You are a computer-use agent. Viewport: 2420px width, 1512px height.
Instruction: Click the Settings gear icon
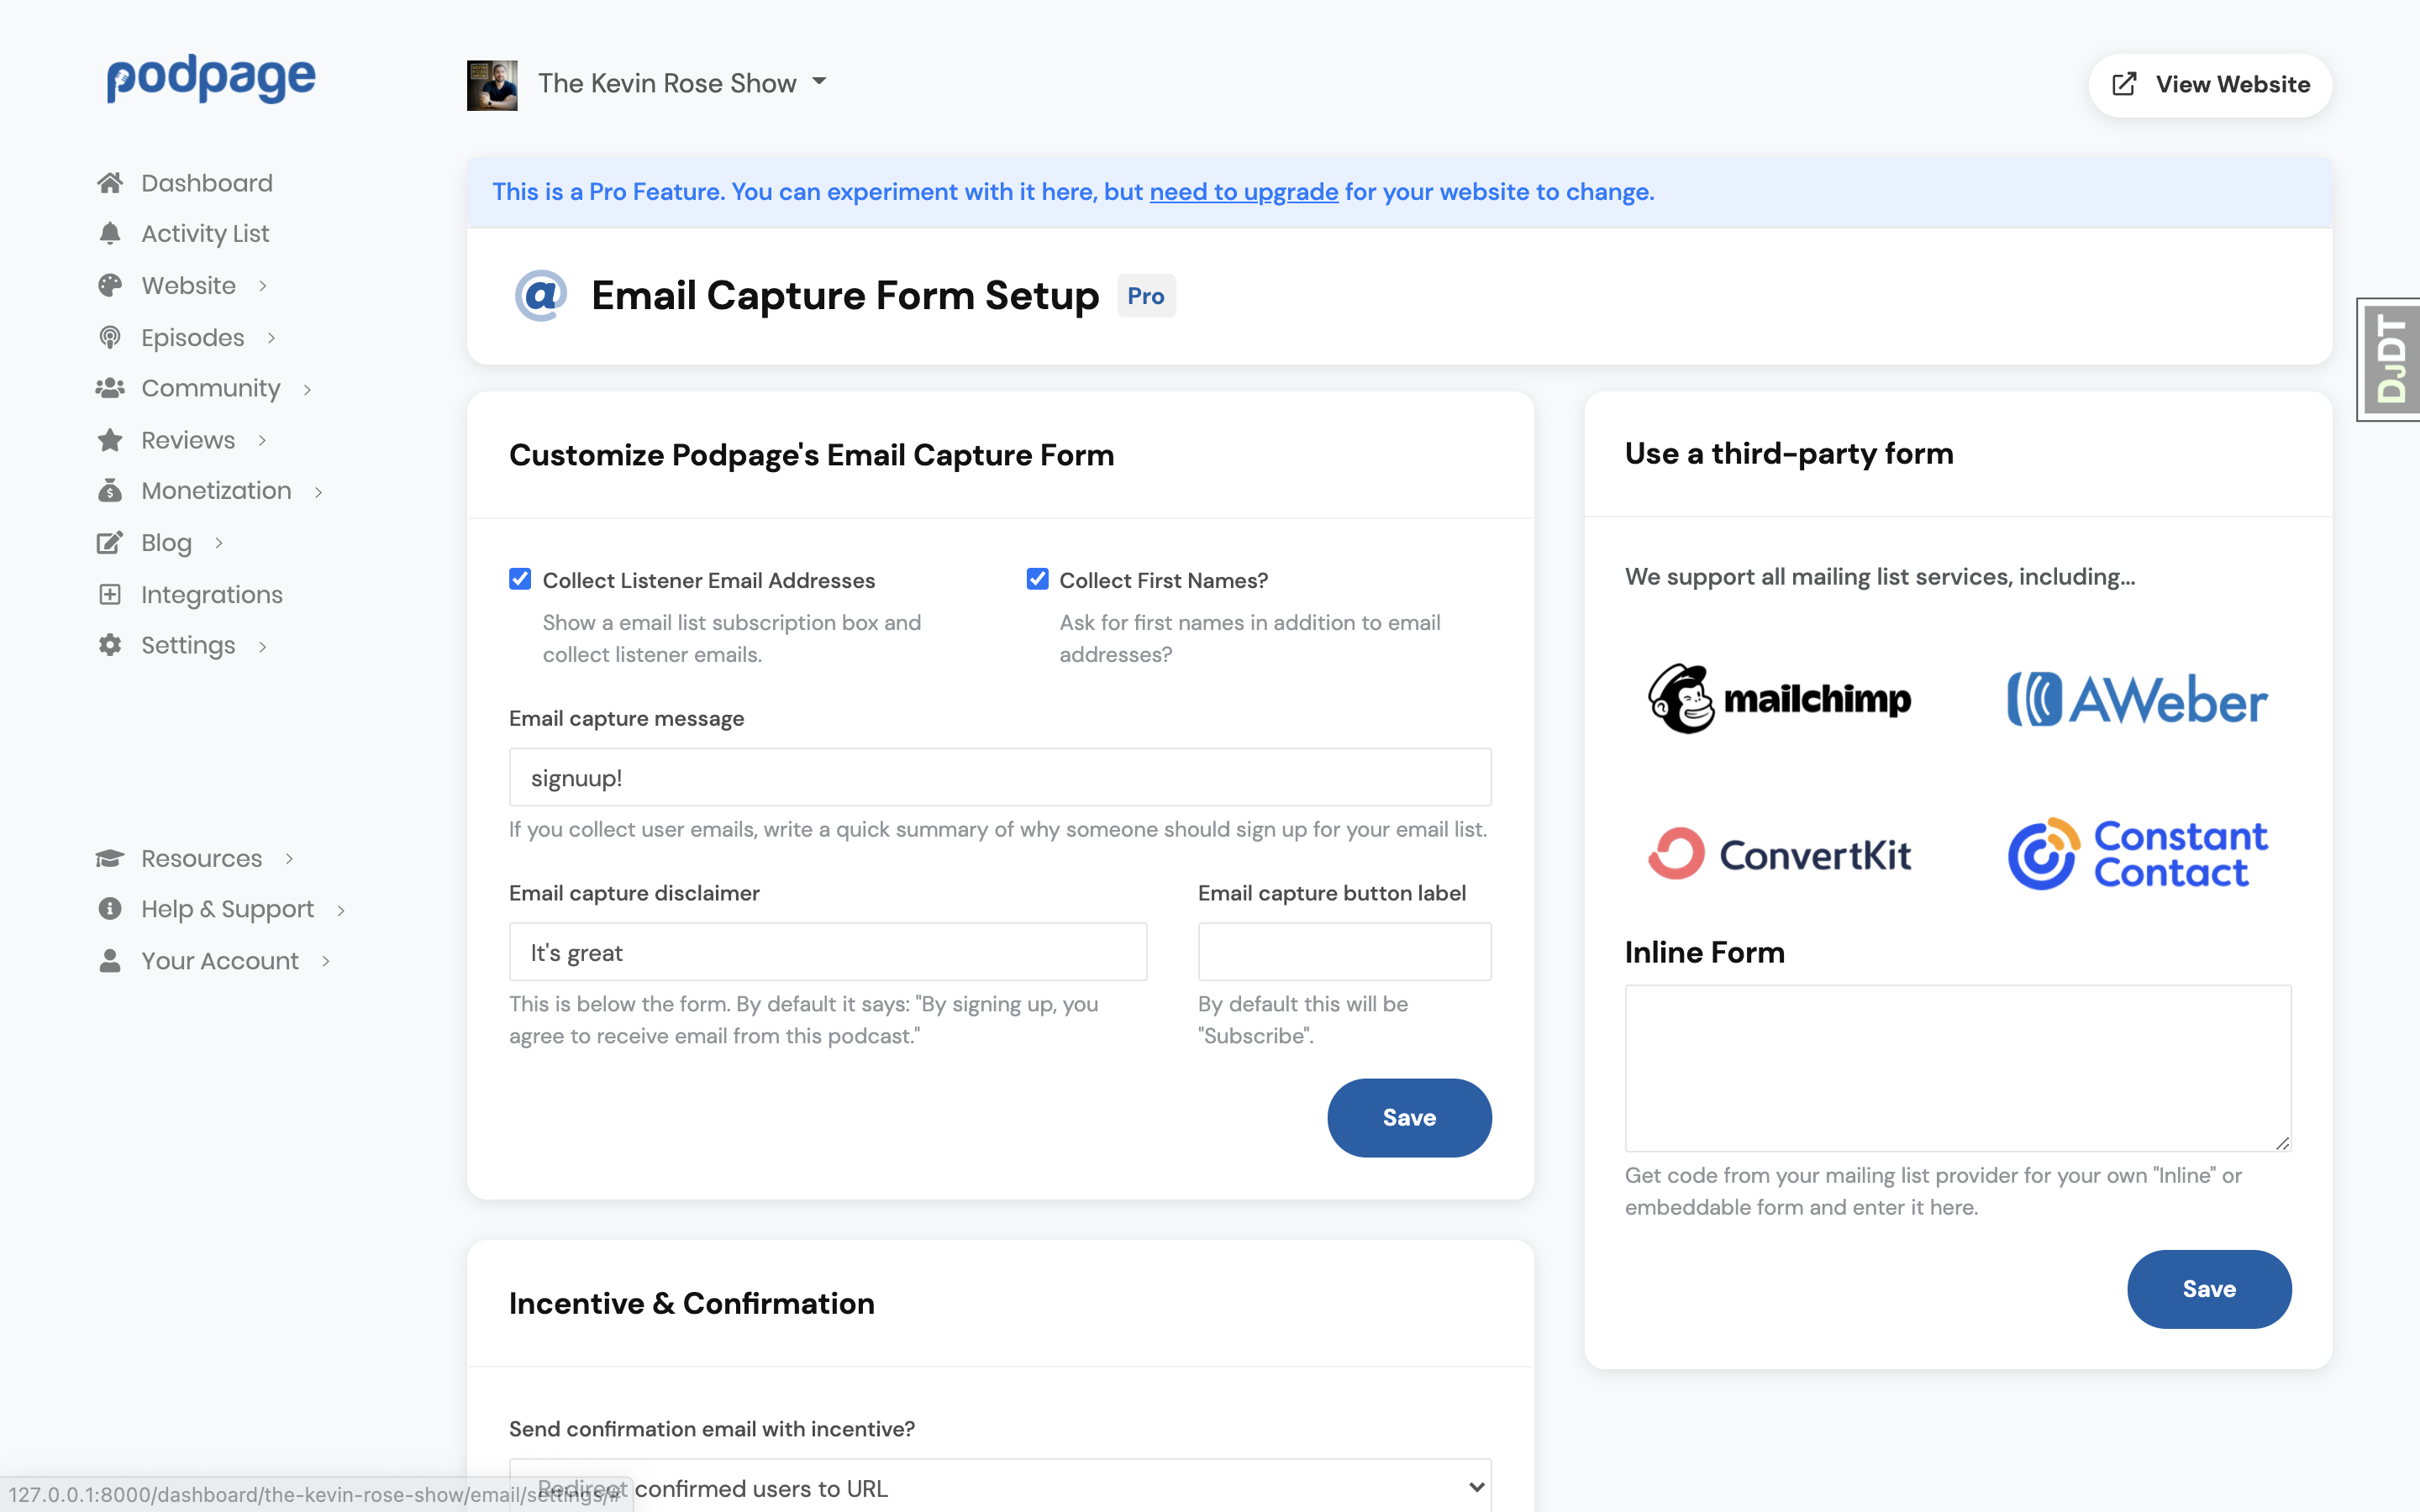coord(111,645)
